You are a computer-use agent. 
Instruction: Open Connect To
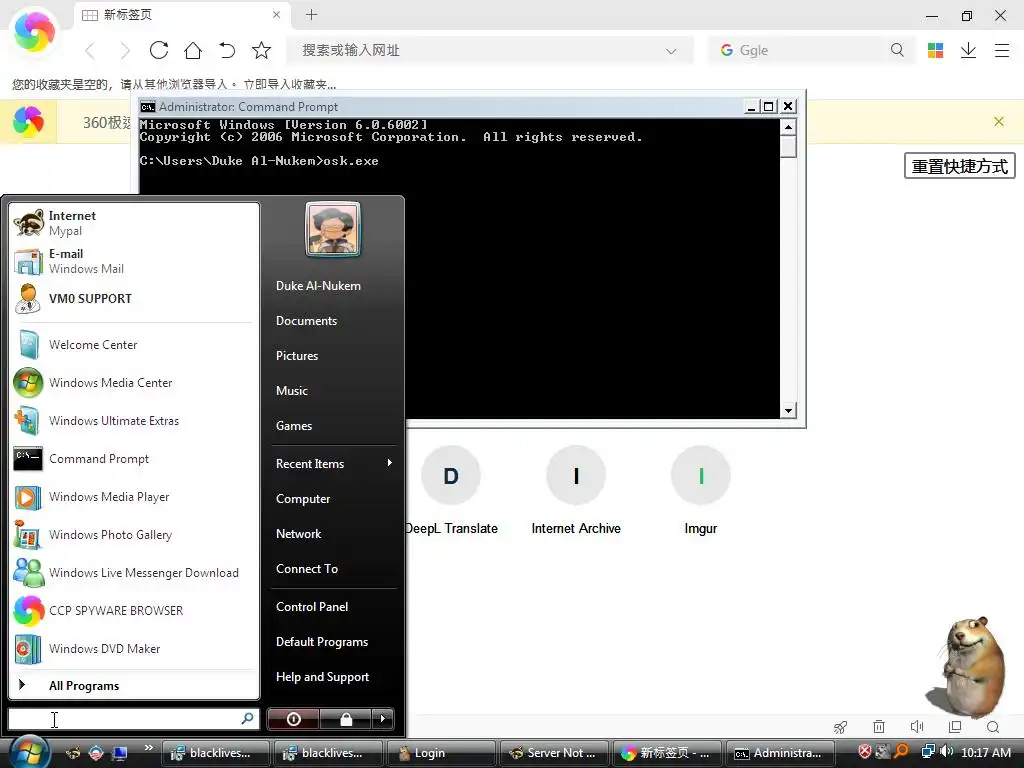[307, 569]
